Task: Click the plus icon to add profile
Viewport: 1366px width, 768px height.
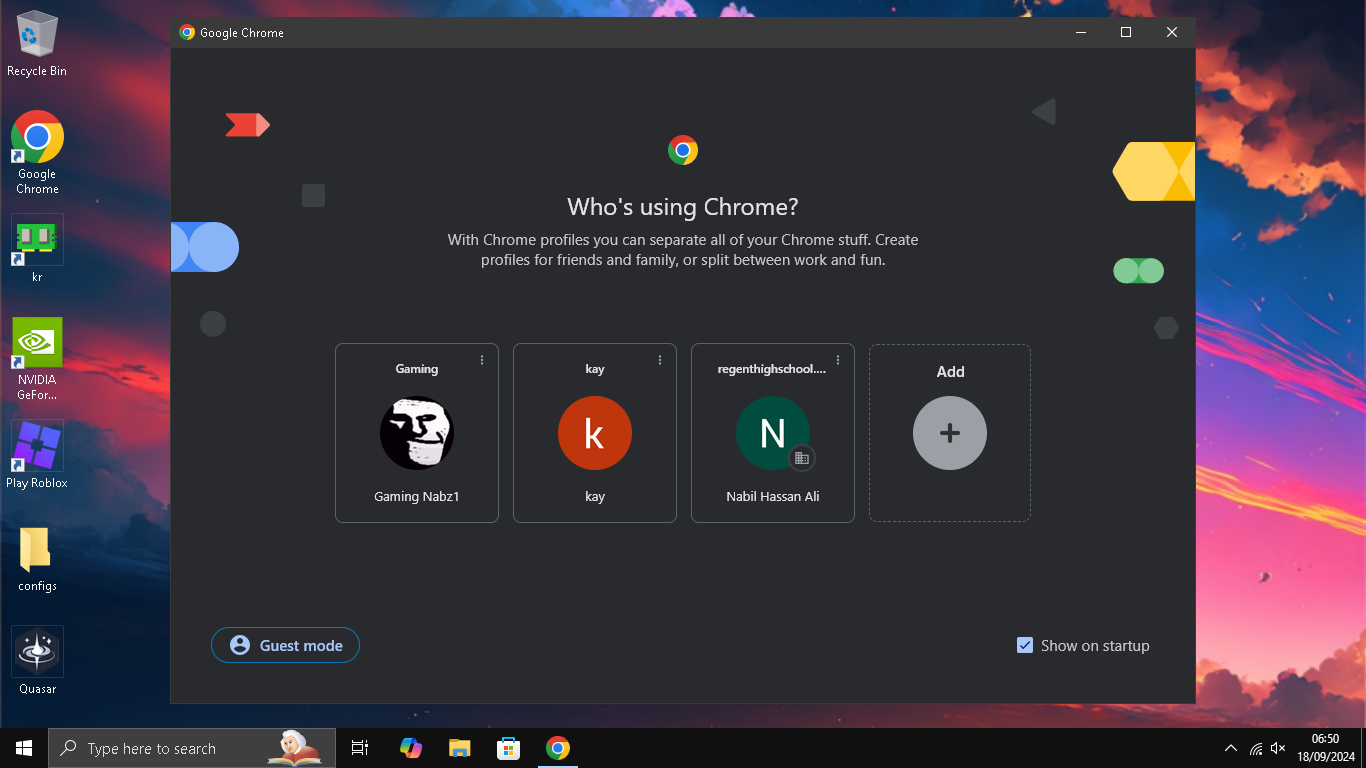Action: click(950, 433)
